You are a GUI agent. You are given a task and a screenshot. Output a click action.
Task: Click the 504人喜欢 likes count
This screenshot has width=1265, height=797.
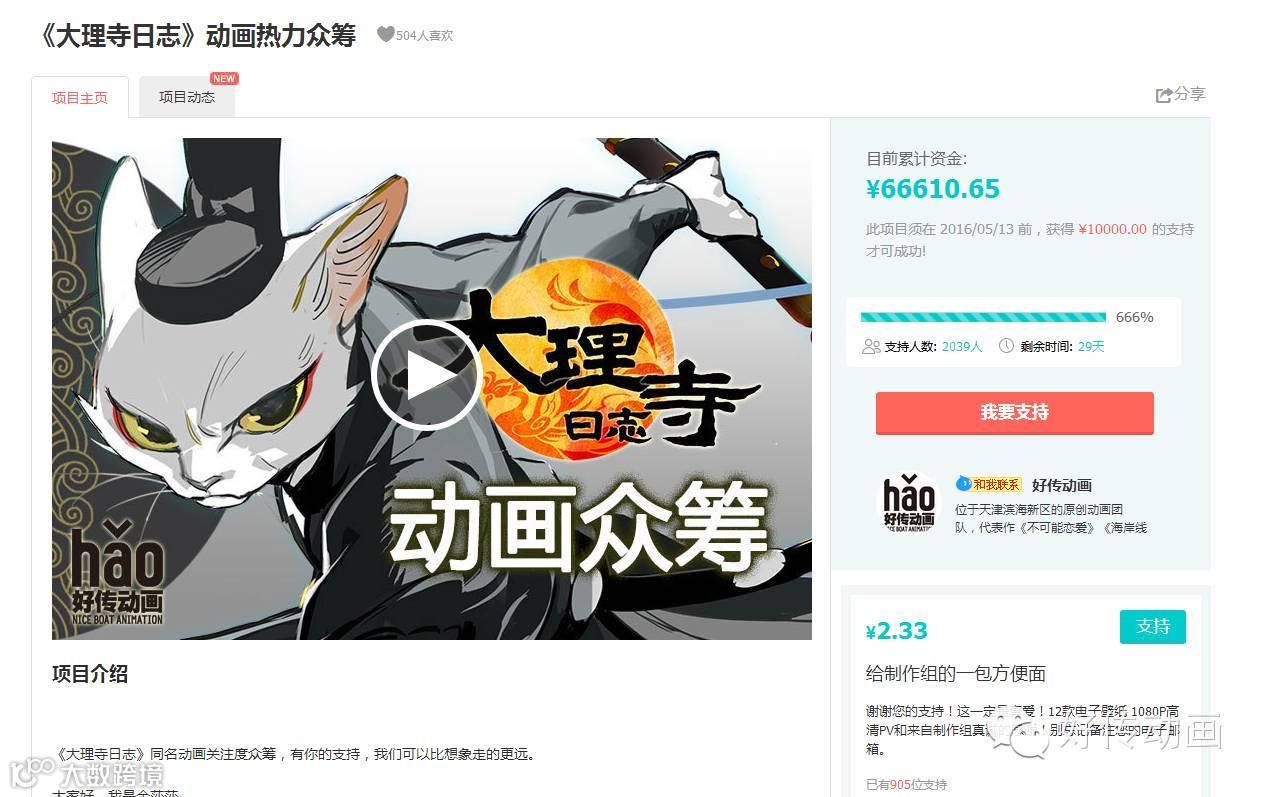click(x=424, y=35)
